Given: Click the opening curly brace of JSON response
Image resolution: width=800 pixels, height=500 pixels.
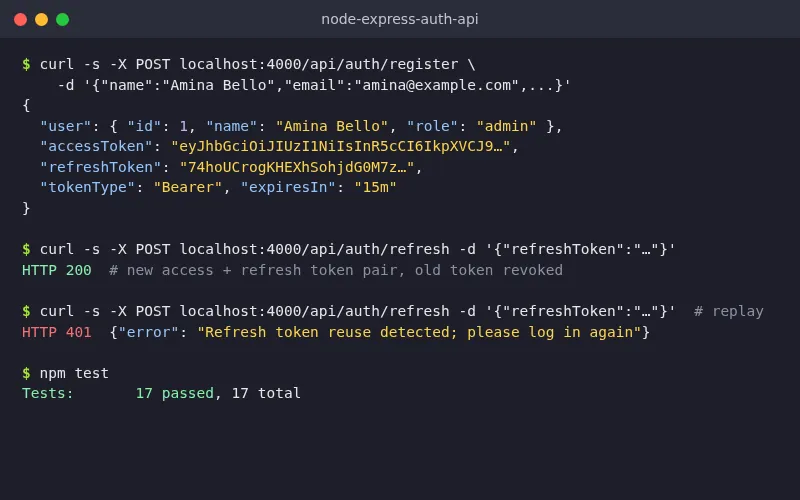Looking at the screenshot, I should (26, 106).
